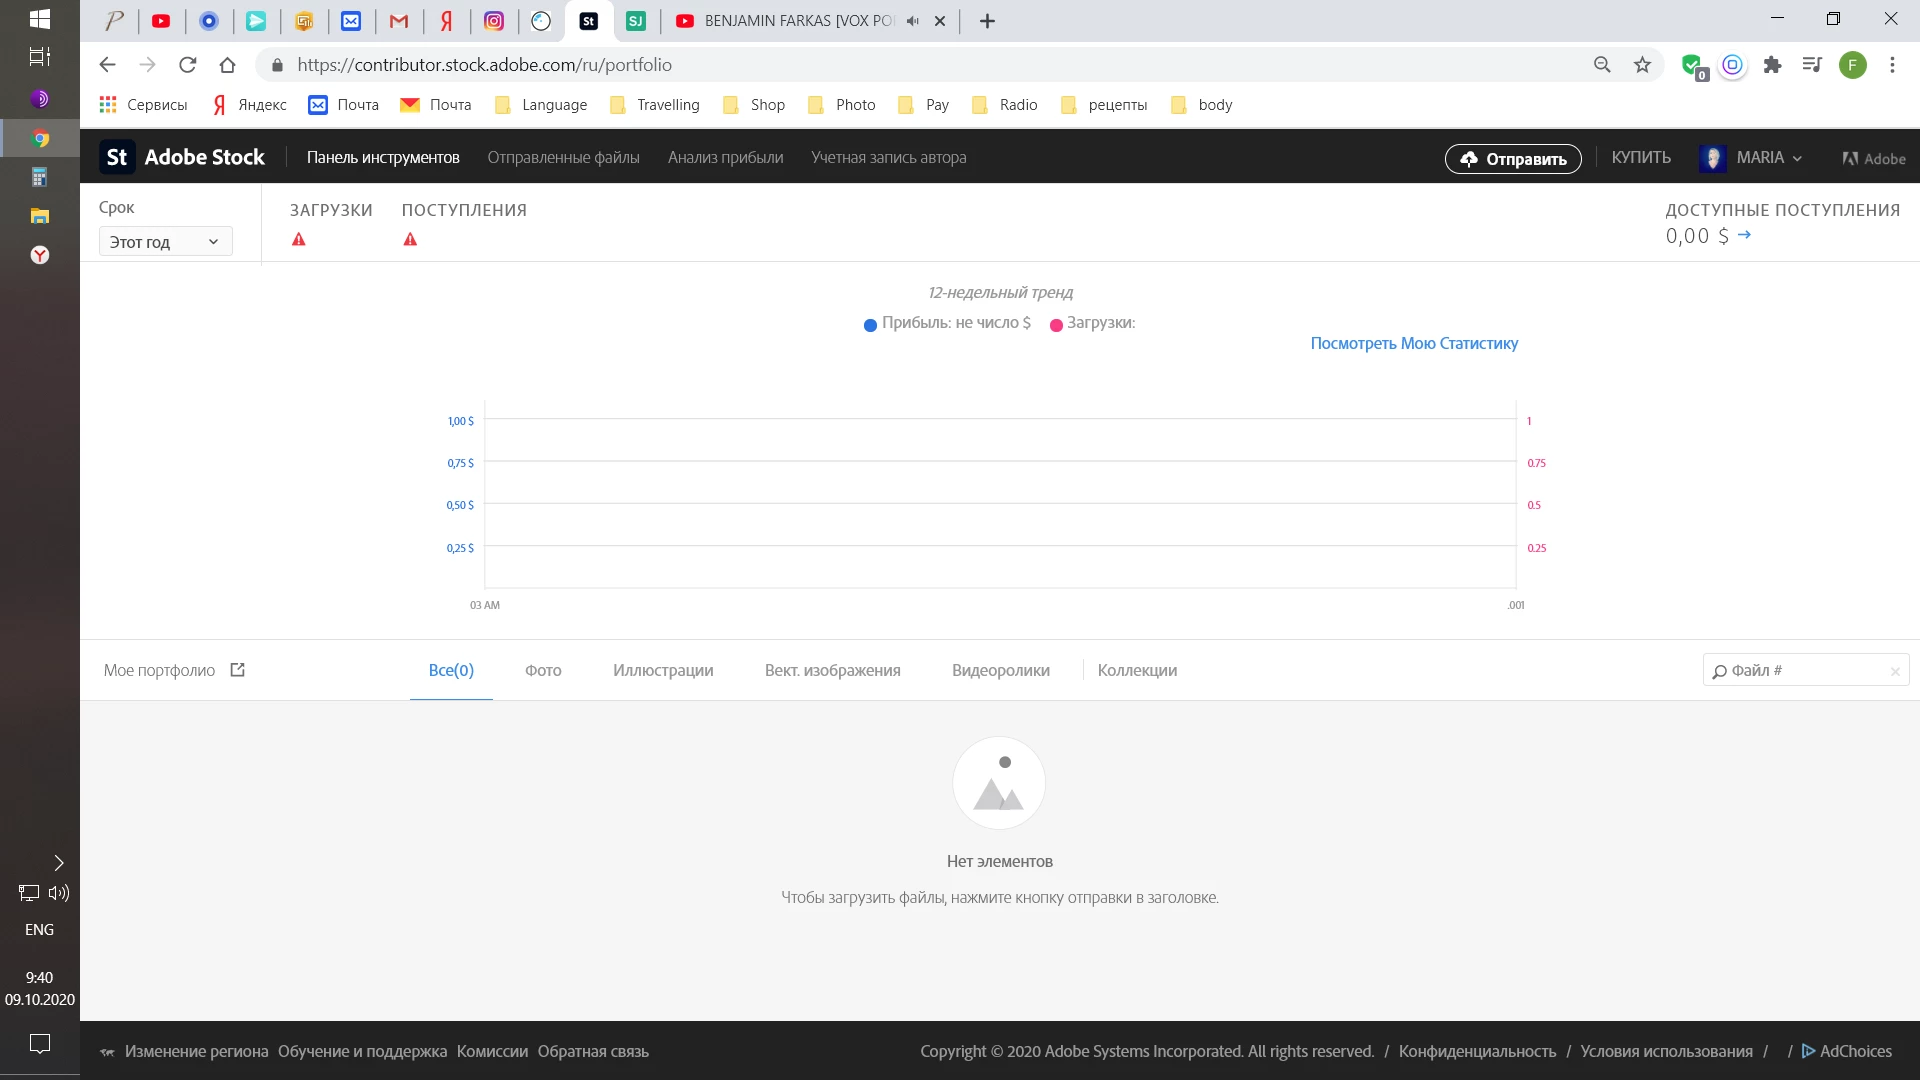
Task: Expand the Windows tray hidden icons chevron
Action: coord(58,863)
